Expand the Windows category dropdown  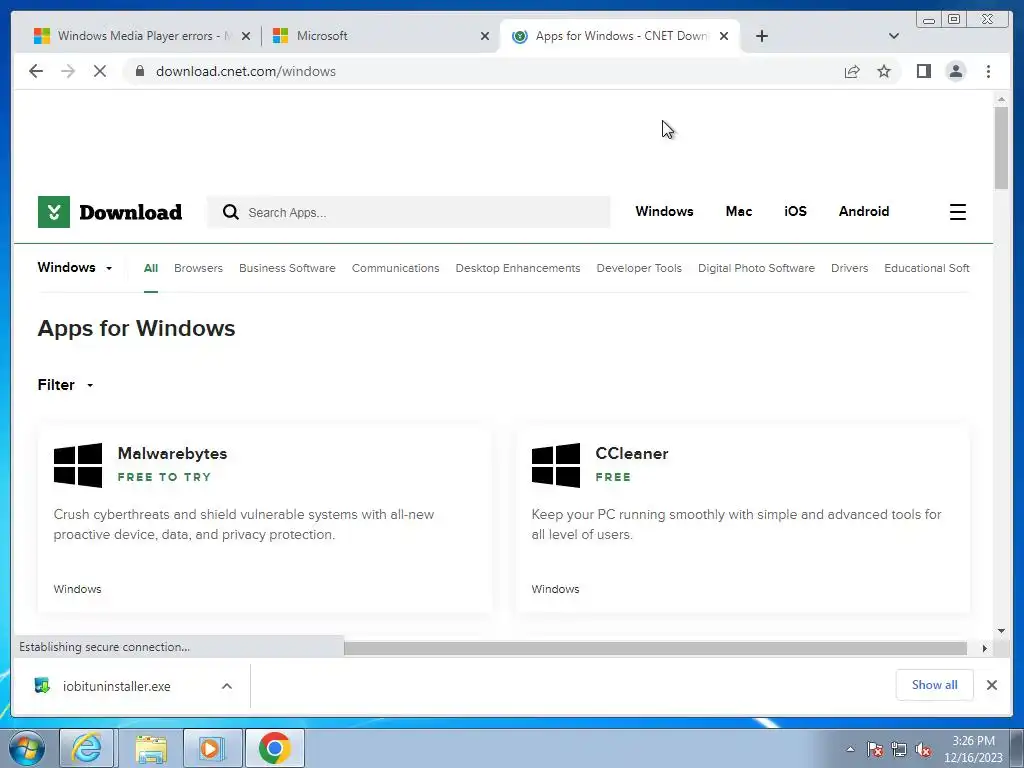[x=75, y=268]
